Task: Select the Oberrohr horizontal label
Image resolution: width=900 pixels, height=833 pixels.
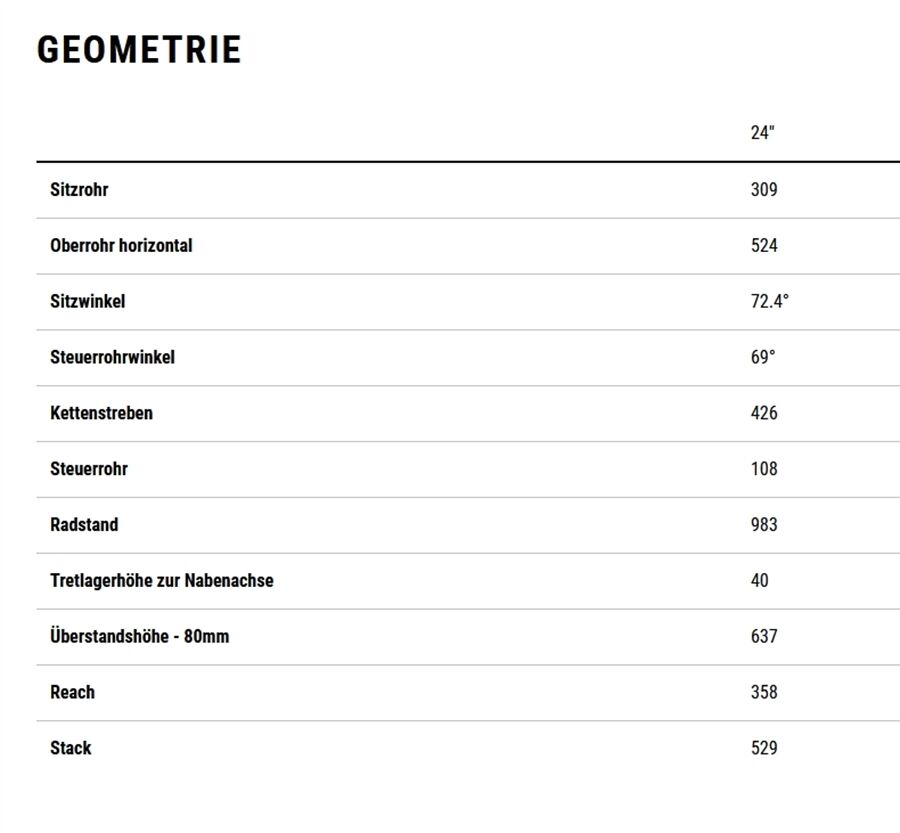Action: (x=121, y=246)
